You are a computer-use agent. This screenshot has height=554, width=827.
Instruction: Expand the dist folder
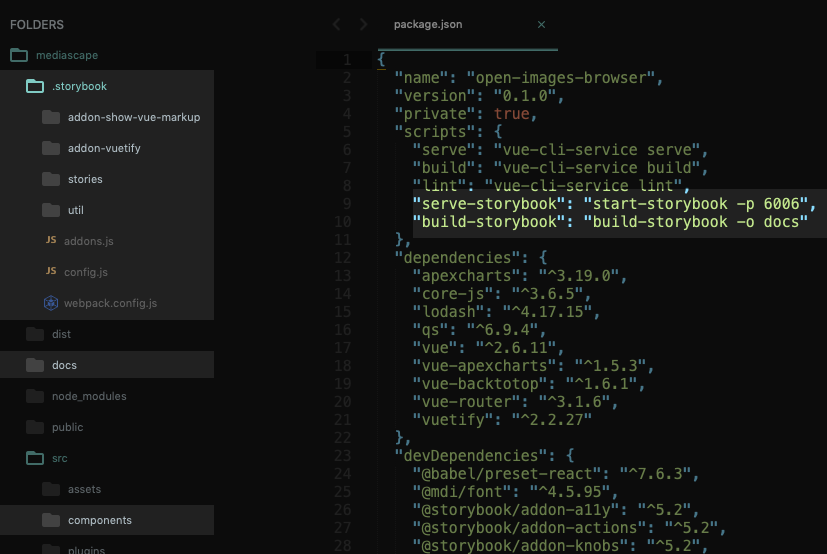point(61,334)
